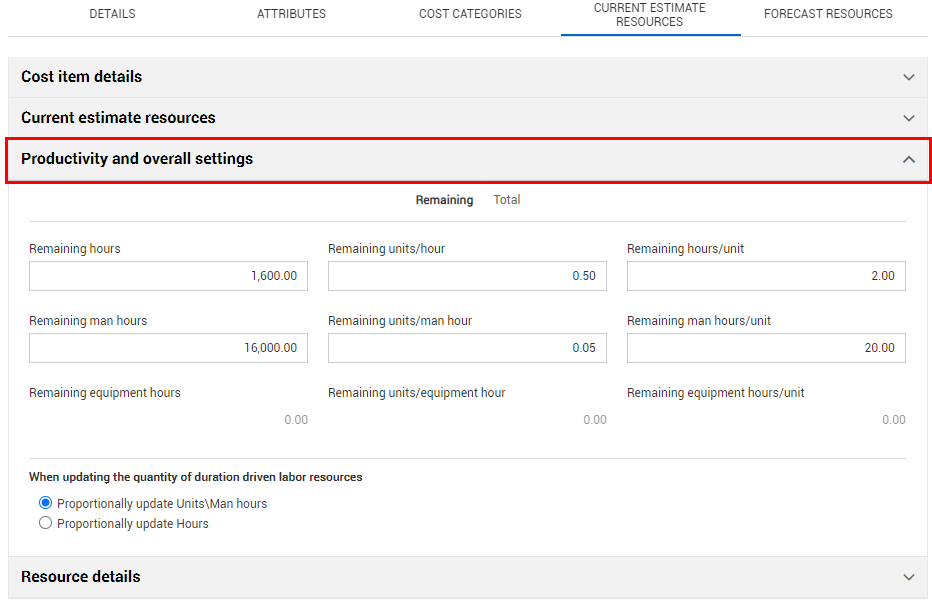The image size is (932, 603).
Task: Expand Current estimate resources chevron
Action: pos(908,118)
